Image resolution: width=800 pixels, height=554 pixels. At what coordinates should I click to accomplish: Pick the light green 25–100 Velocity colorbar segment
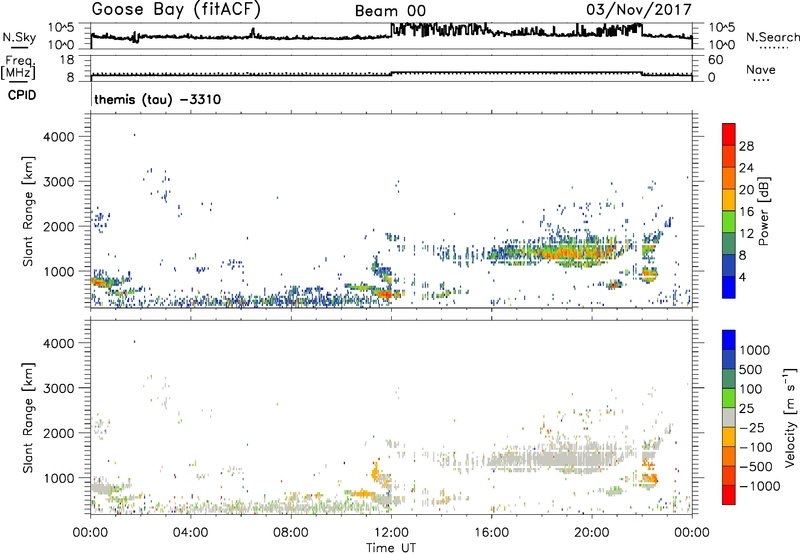point(729,398)
